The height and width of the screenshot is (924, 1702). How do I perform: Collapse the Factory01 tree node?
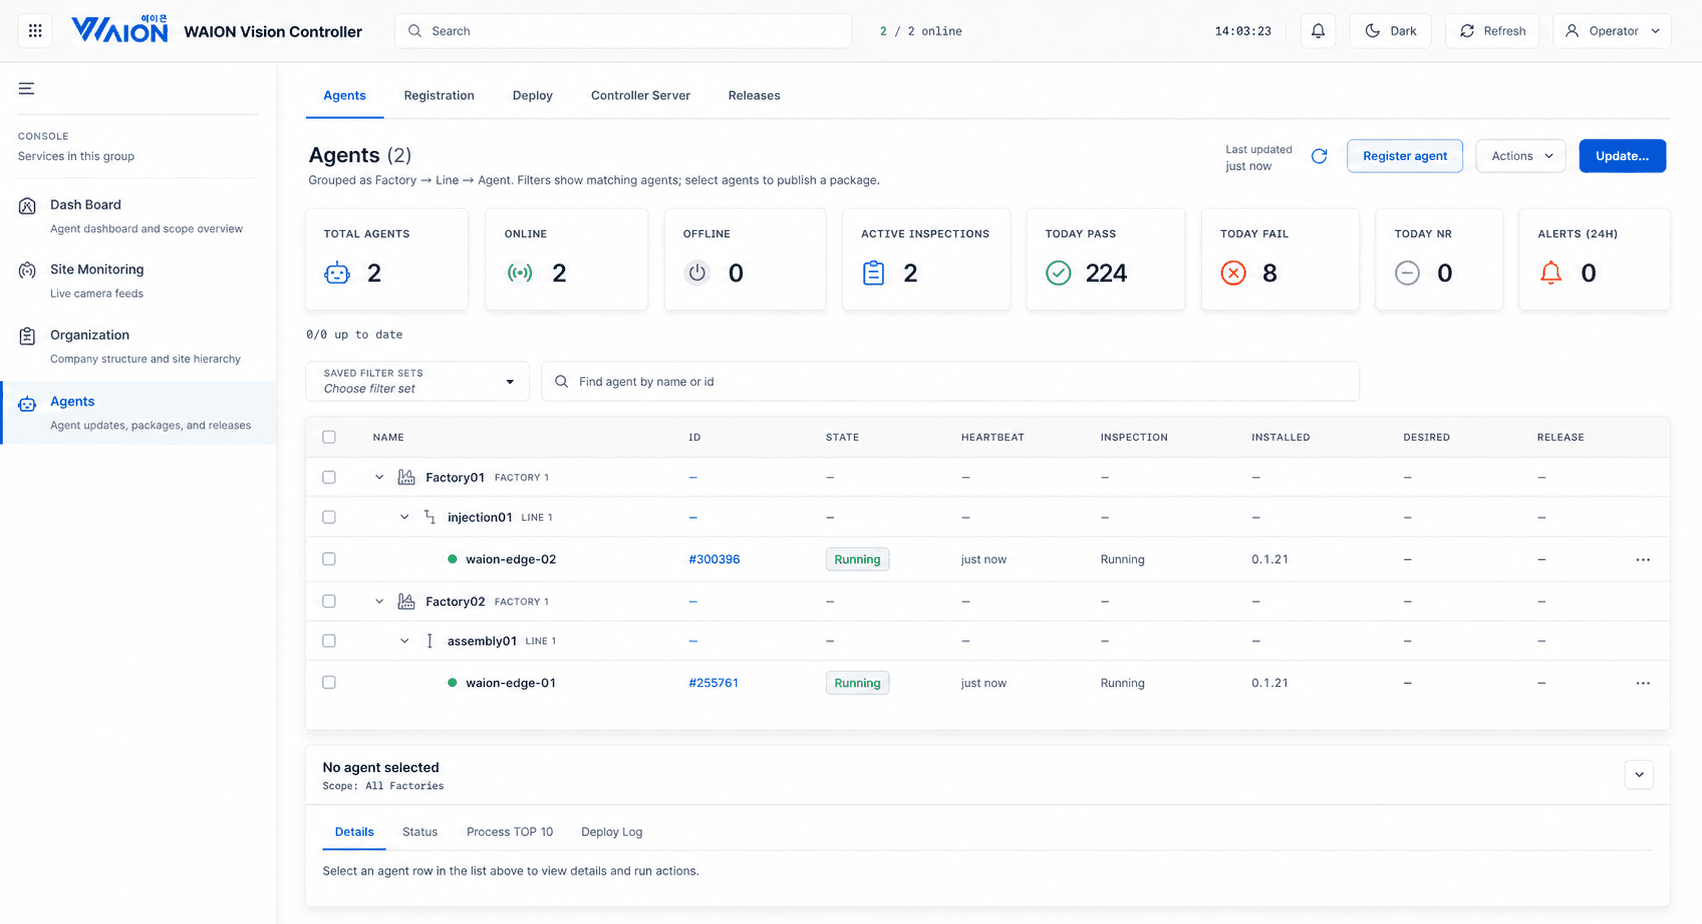pyautogui.click(x=379, y=477)
